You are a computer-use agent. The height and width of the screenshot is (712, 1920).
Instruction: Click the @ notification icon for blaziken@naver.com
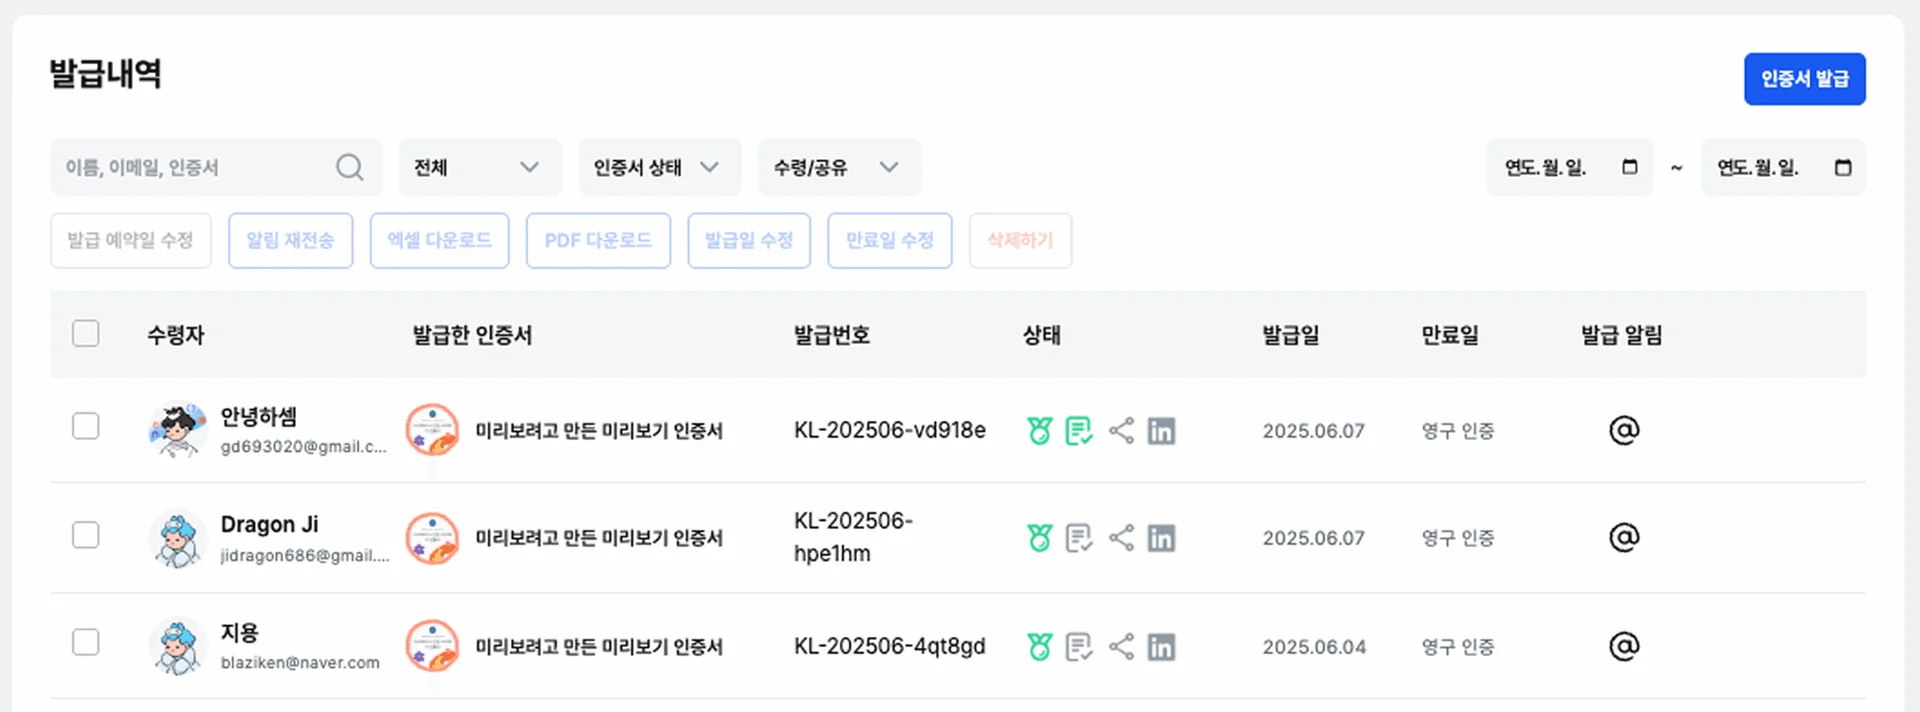[1624, 646]
